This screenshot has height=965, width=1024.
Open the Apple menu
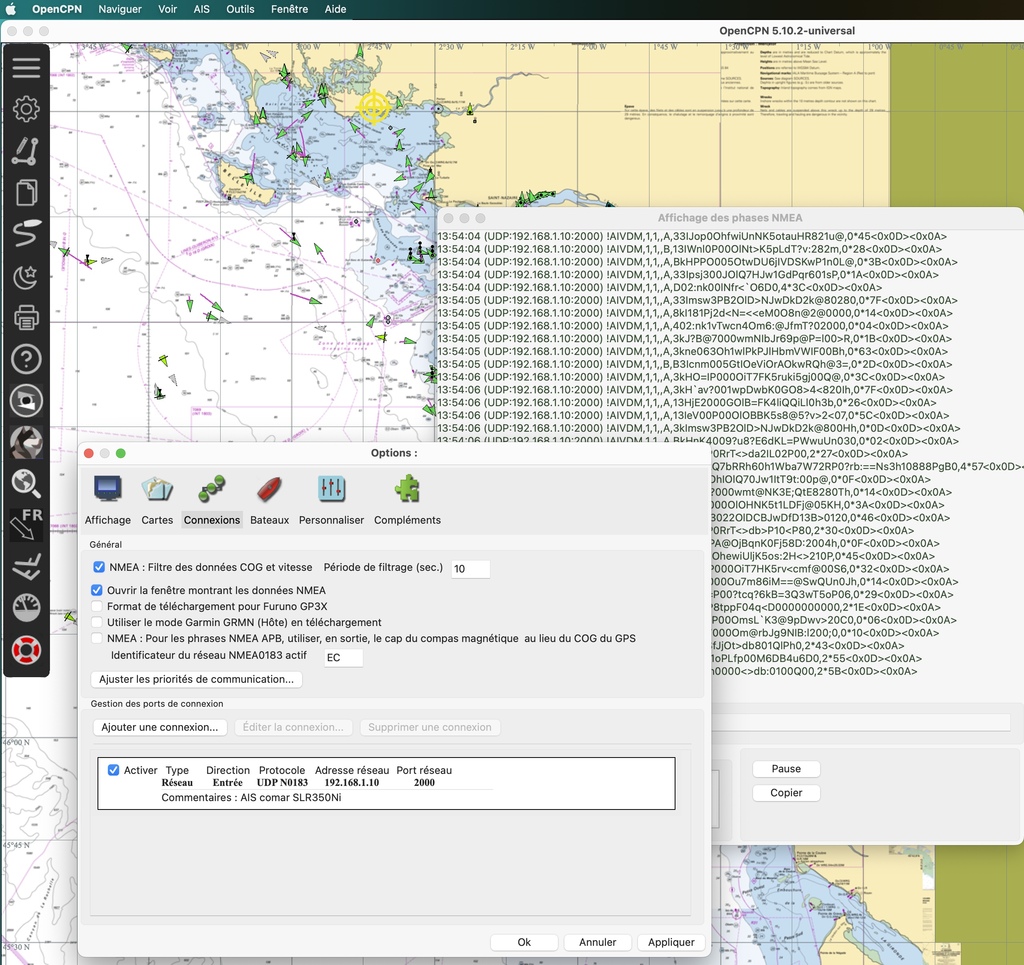(x=10, y=9)
